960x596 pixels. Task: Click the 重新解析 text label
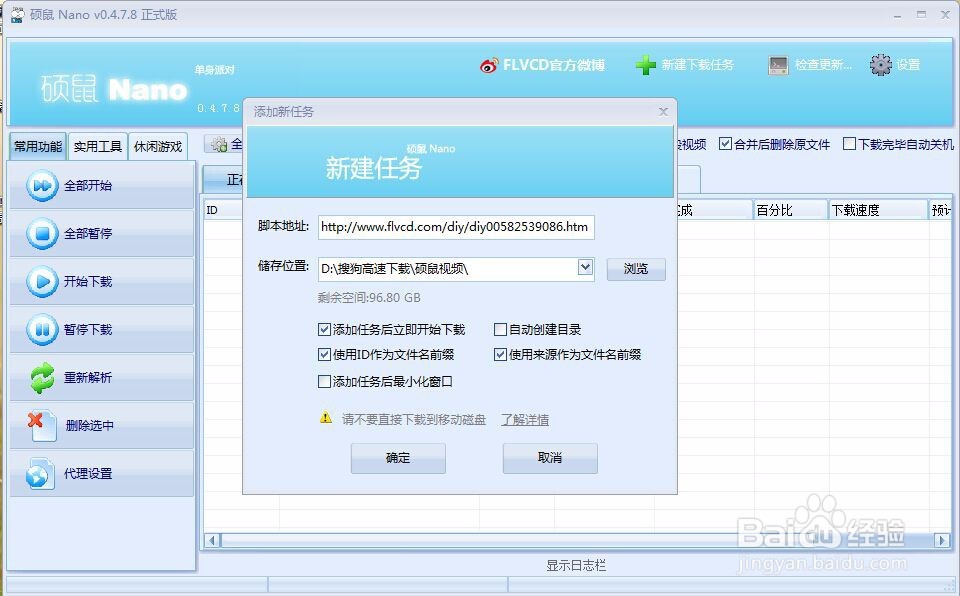88,378
